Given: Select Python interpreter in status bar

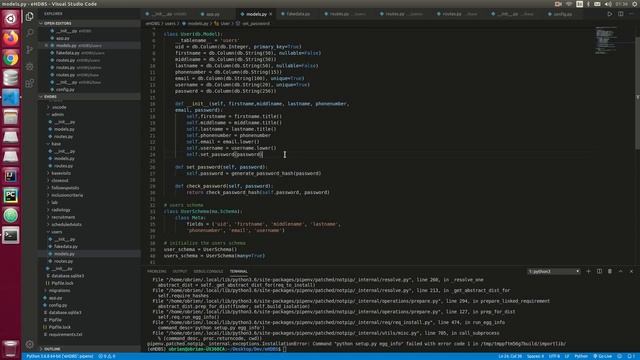Looking at the screenshot, I should [x=60, y=356].
